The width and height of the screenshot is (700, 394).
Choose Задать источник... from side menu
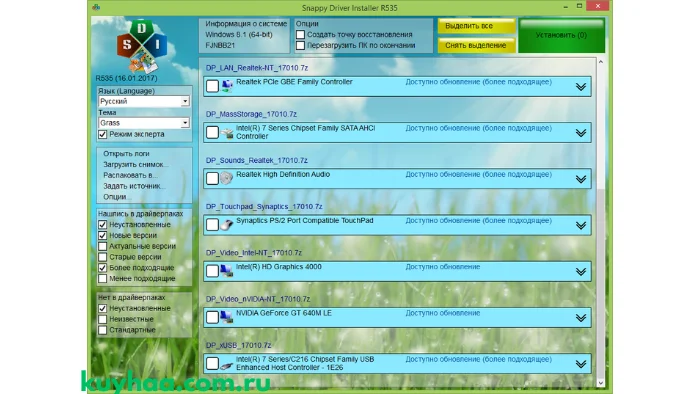pos(134,186)
